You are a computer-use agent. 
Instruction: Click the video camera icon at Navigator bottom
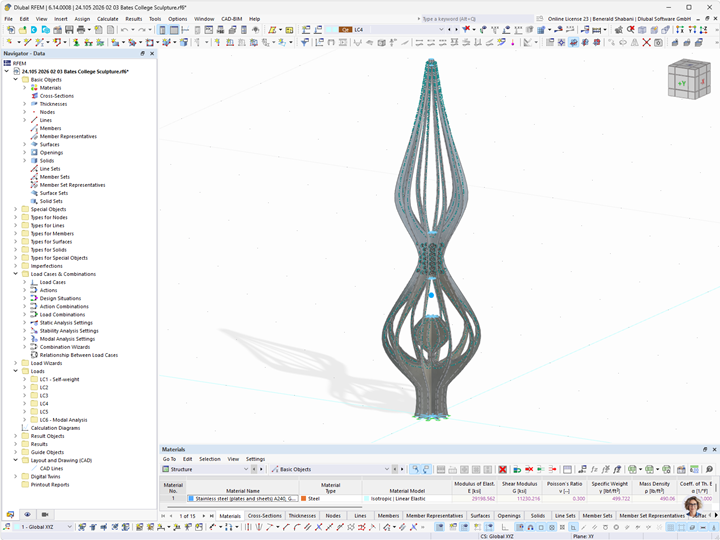[x=45, y=515]
